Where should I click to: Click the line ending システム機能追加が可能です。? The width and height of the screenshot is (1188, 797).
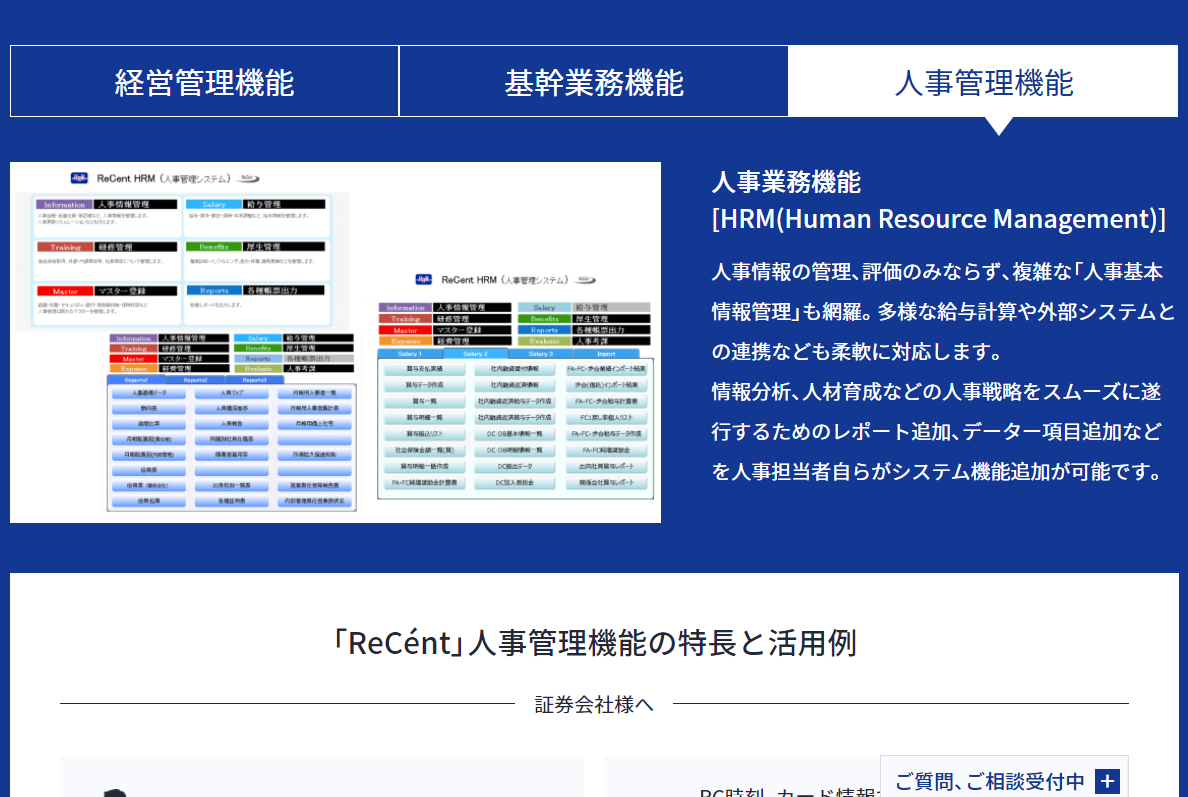(939, 472)
